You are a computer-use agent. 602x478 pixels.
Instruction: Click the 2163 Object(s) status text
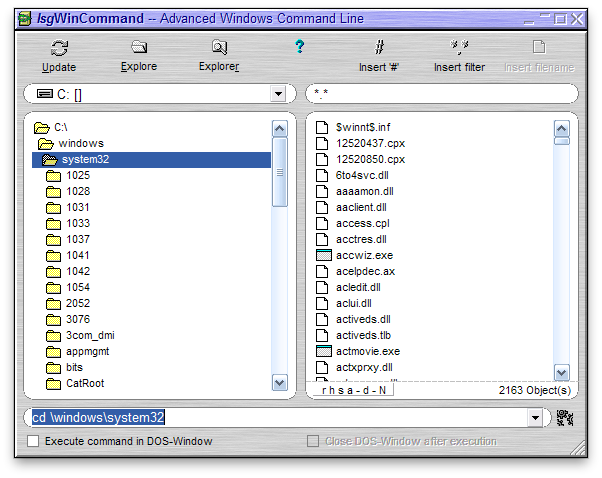535,390
